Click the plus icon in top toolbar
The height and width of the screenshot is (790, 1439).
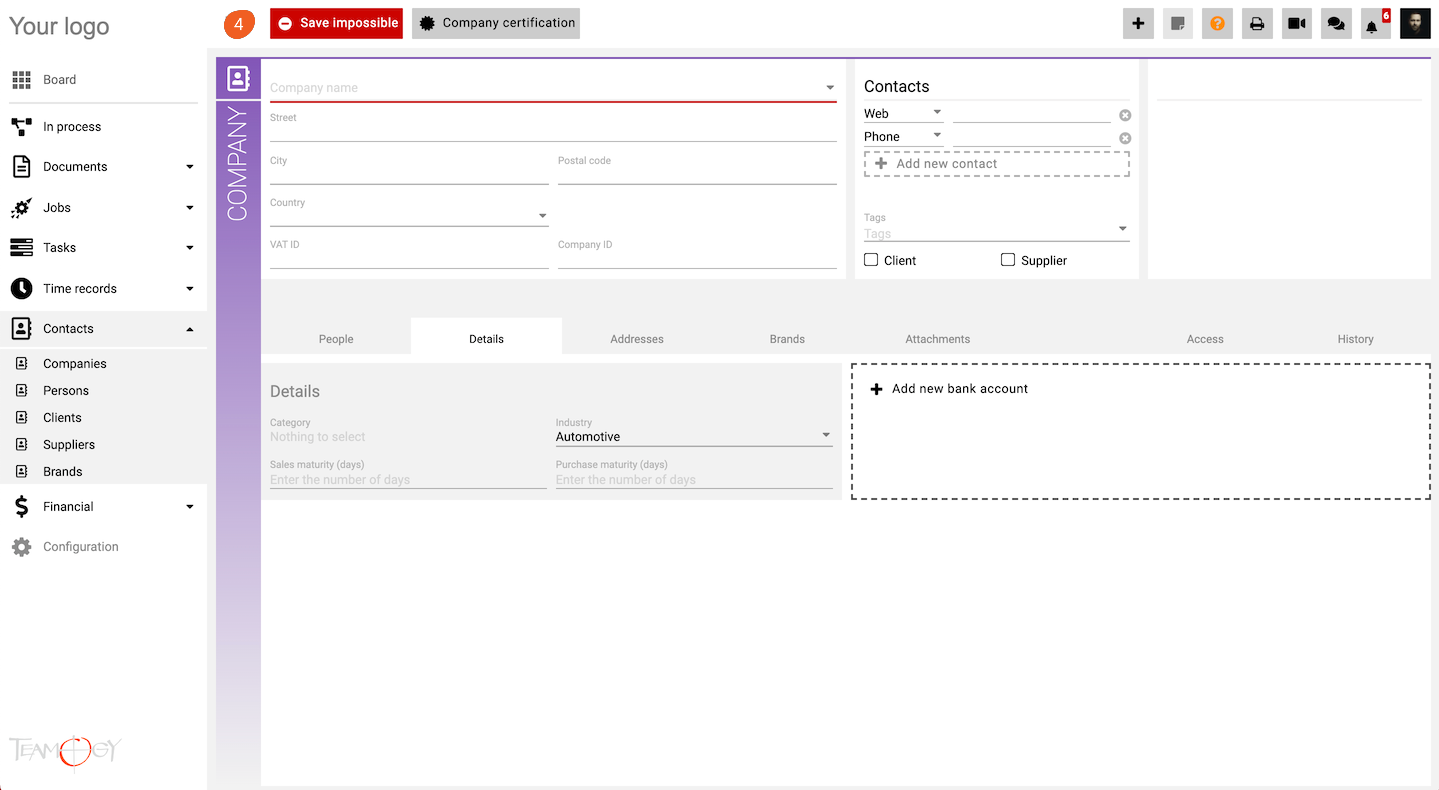(x=1138, y=24)
